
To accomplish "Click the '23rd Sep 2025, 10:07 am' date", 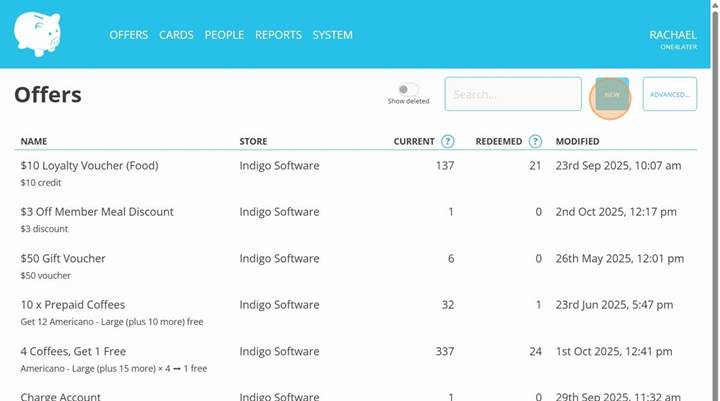I will (x=619, y=166).
